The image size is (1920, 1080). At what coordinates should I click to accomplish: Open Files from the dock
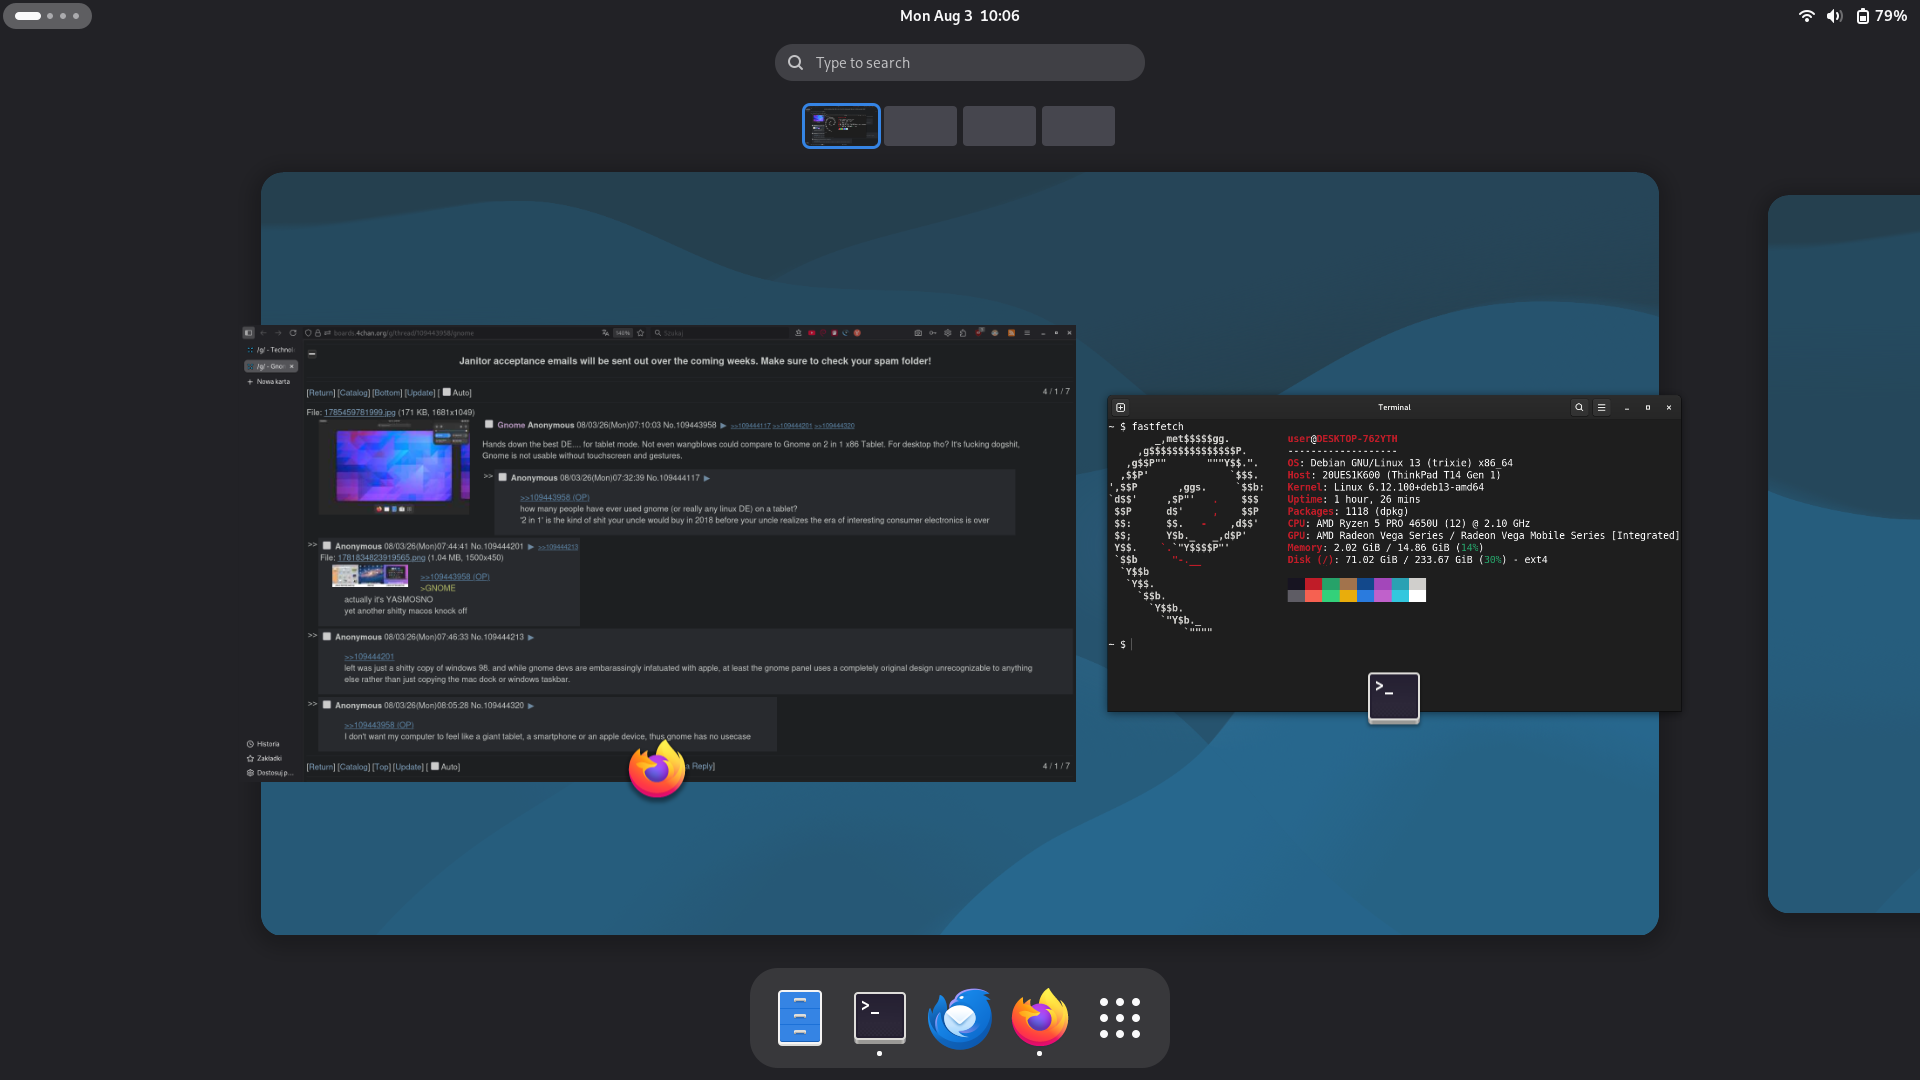[800, 1018]
